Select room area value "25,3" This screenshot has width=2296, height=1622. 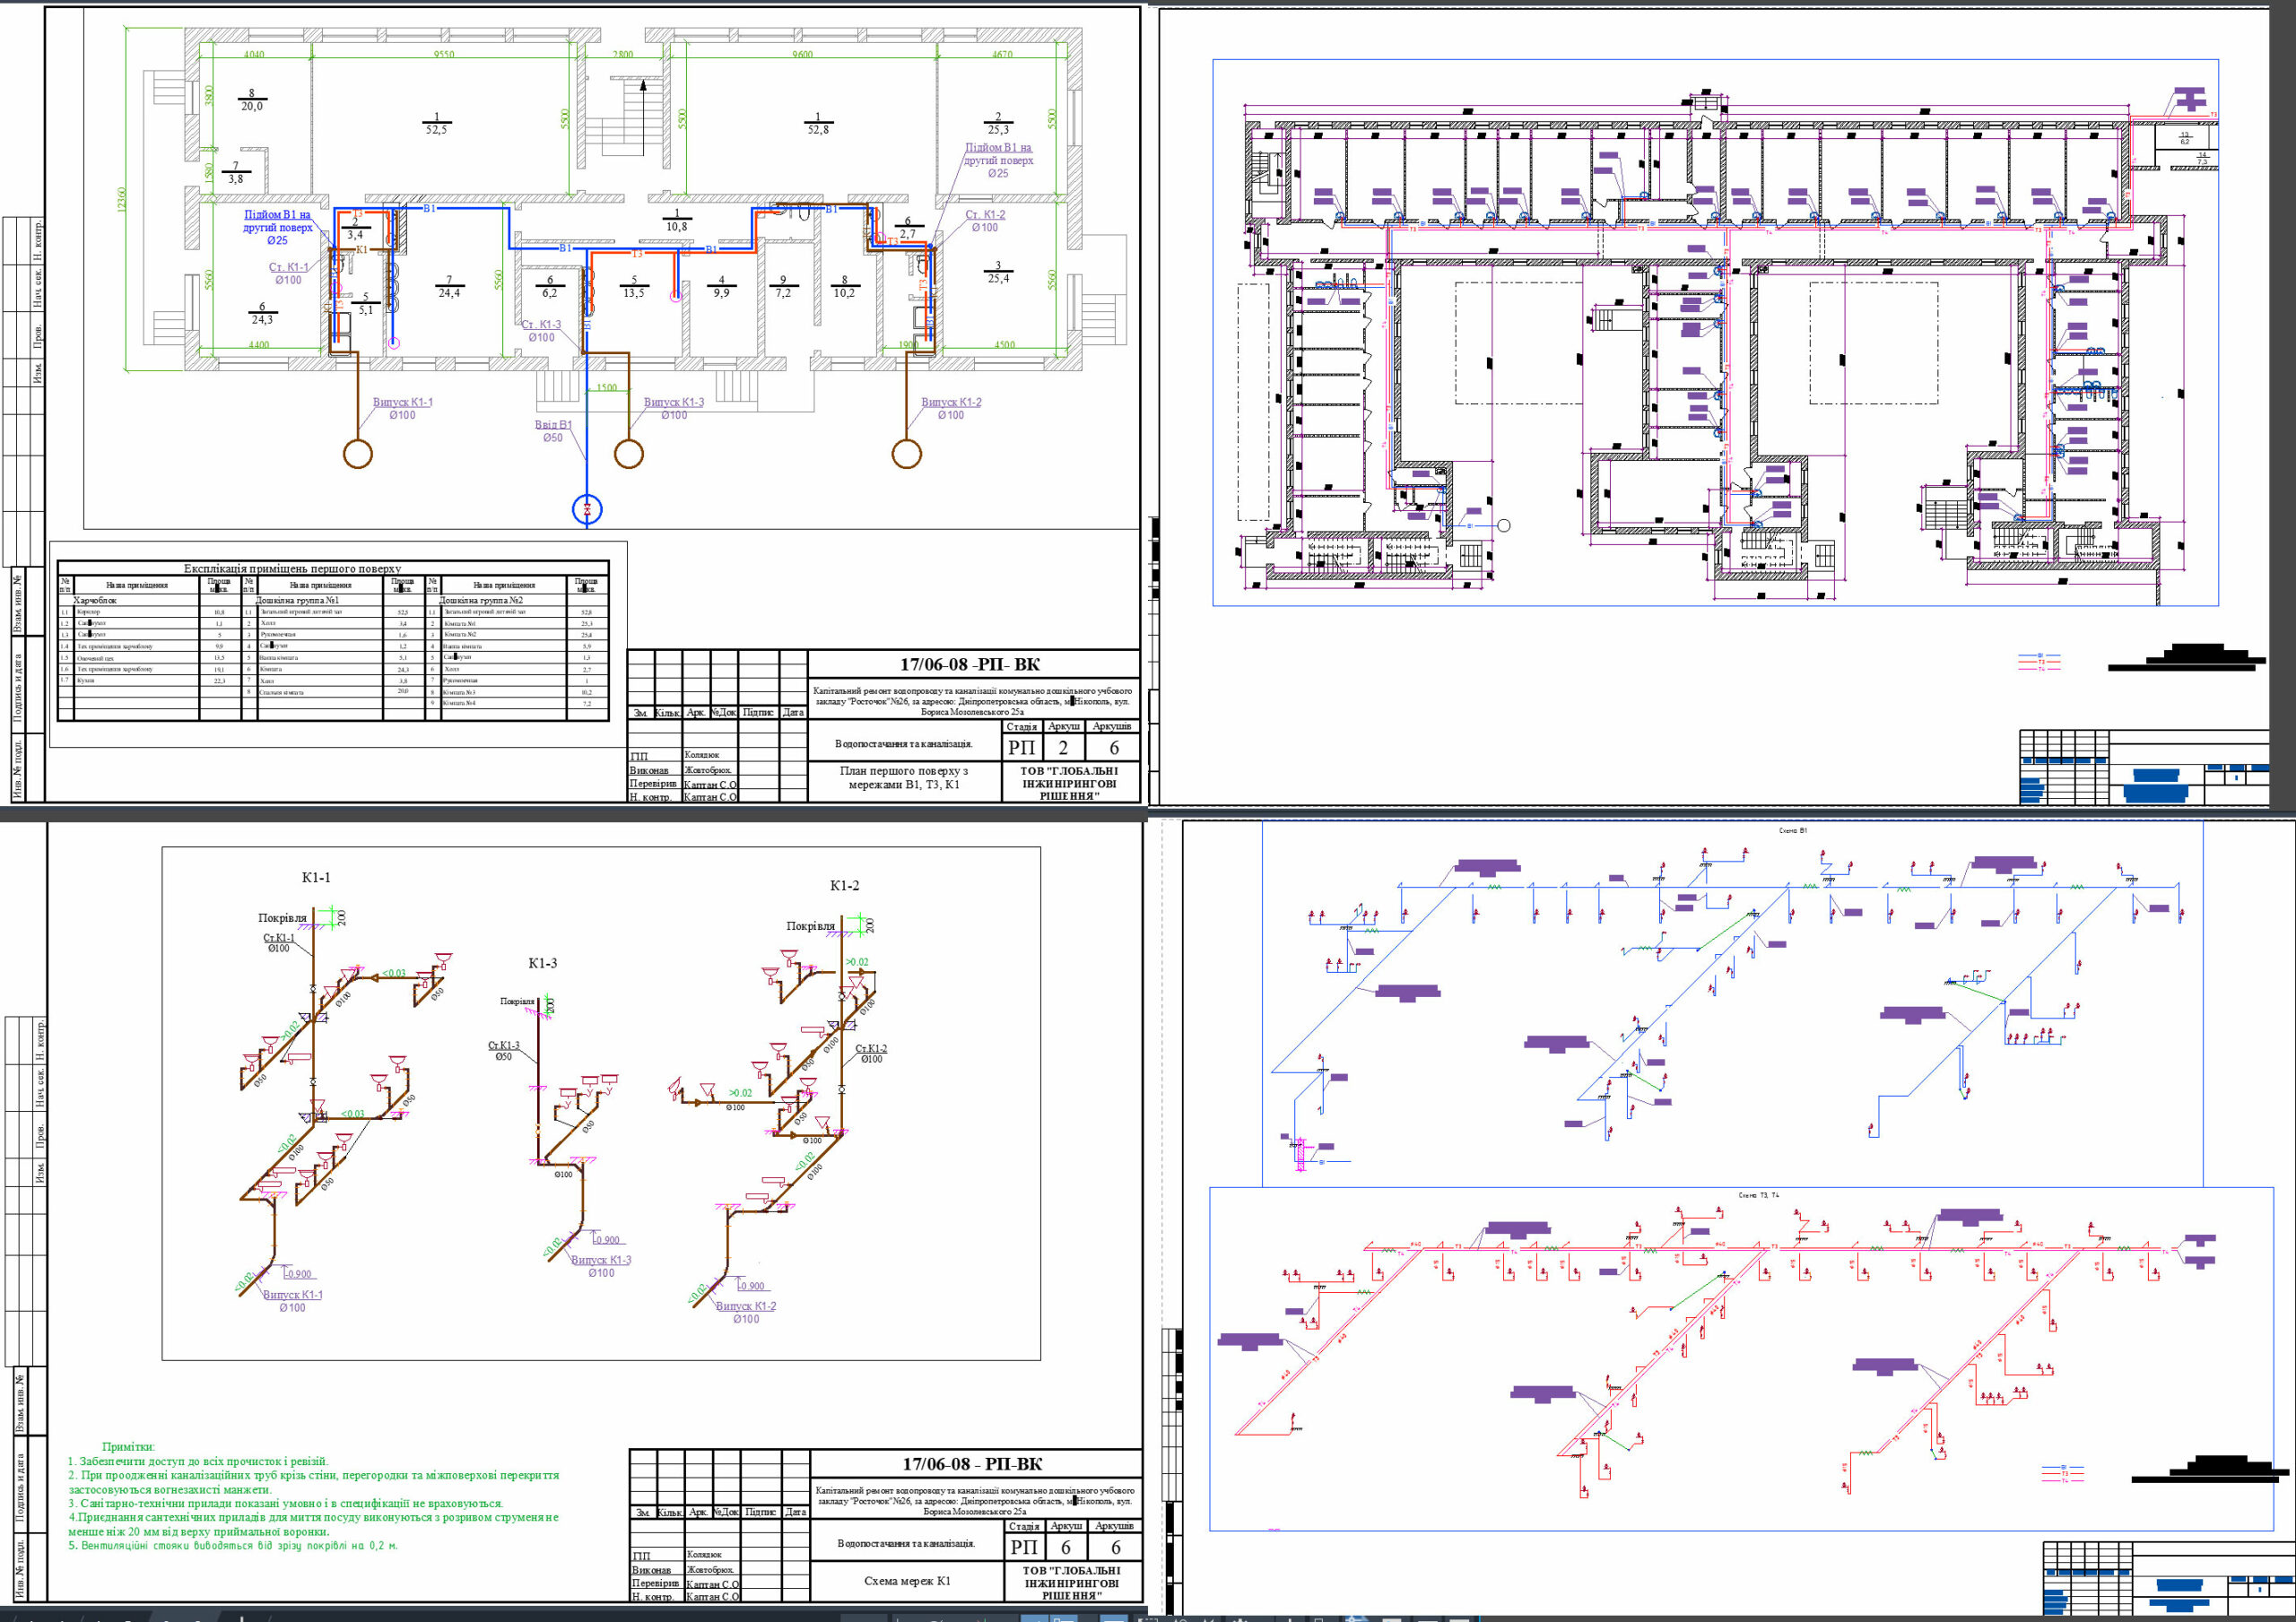coord(998,130)
